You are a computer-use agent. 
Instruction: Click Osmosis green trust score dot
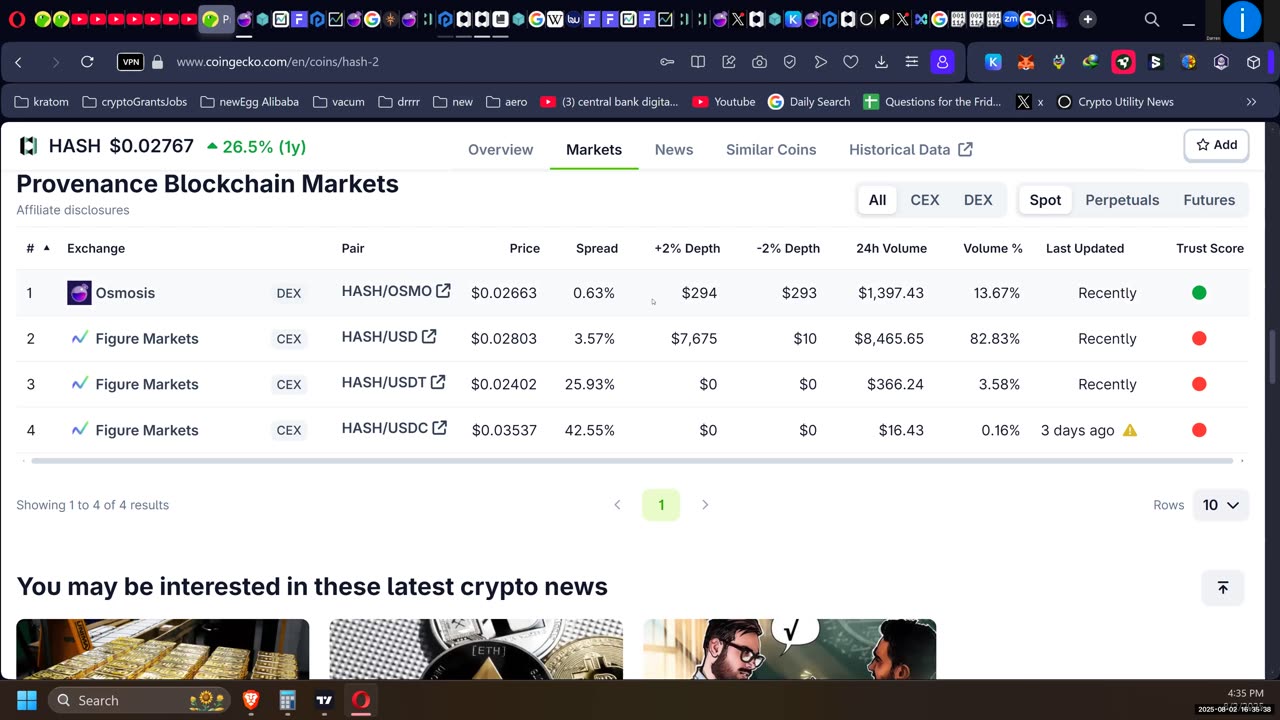(x=1199, y=293)
